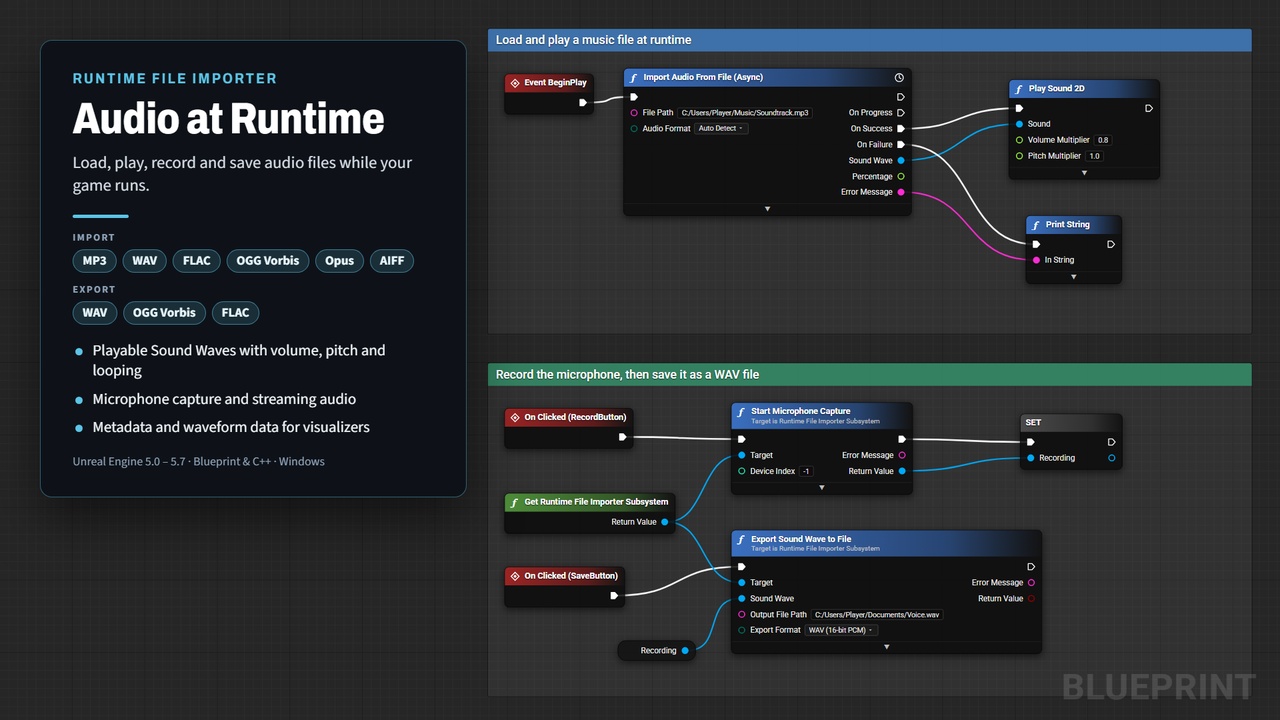Expand the Play Sound 2D node options
Screen dimensions: 1280x720
click(1084, 173)
